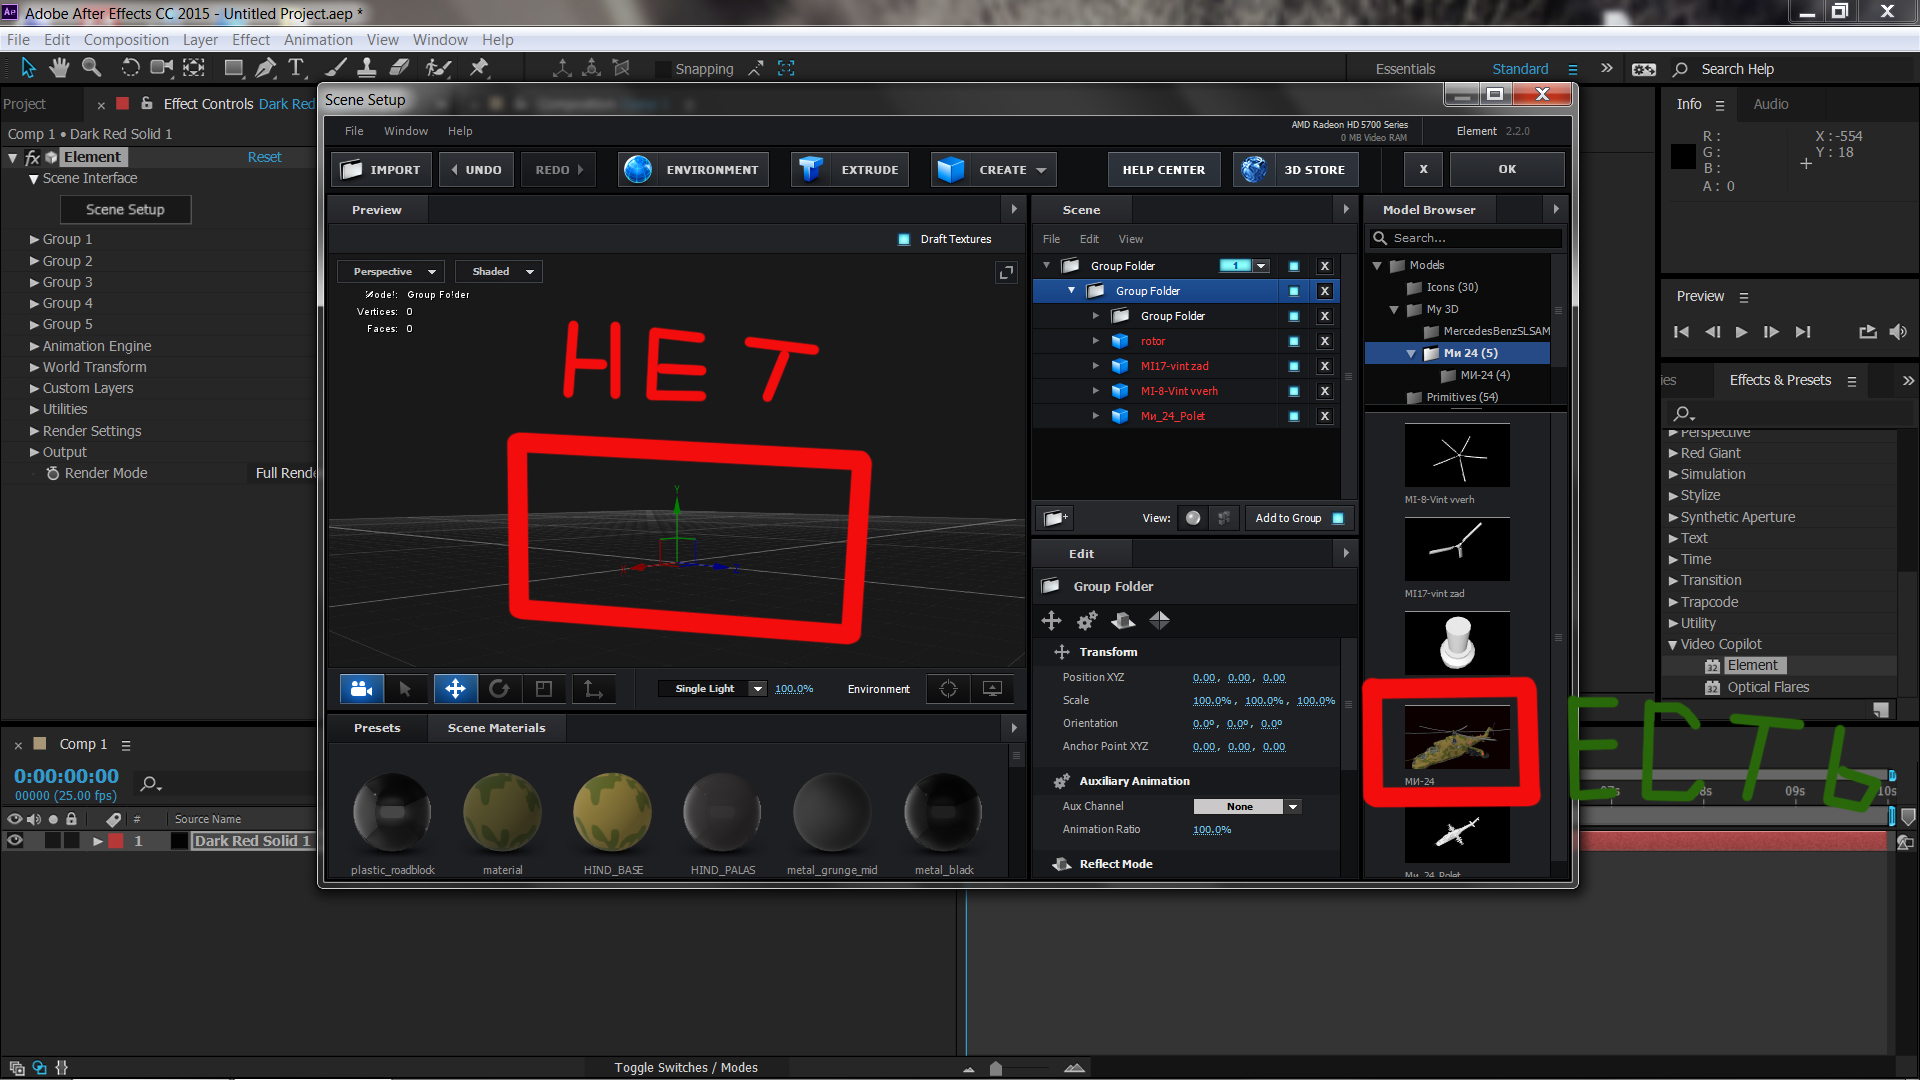Click OK to confirm Scene Setup
Viewport: 1920px width, 1080px height.
pyautogui.click(x=1507, y=170)
